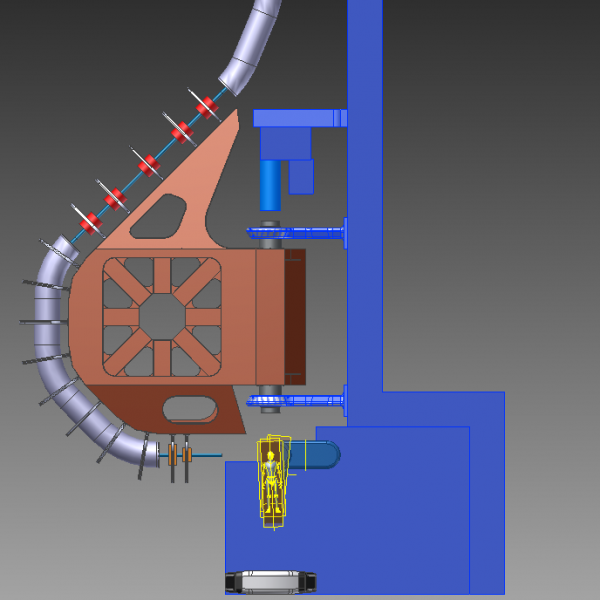The height and width of the screenshot is (600, 600).
Task: Select the small dark blue block beside cylinder
Action: tap(301, 178)
